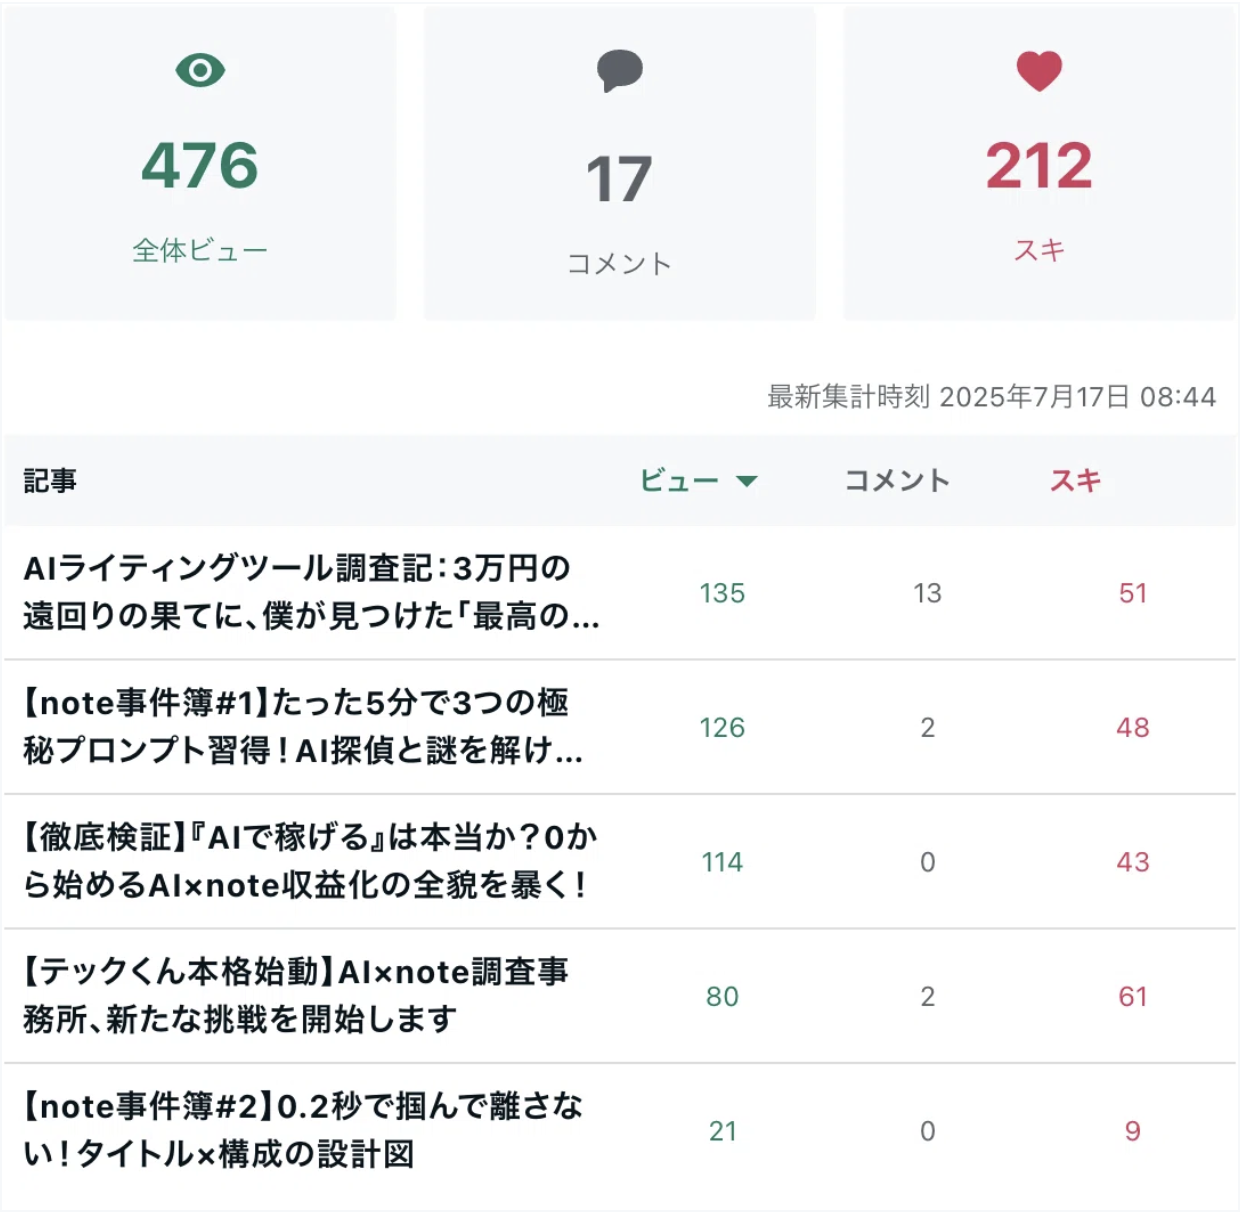Click the speech bubble comment icon
Image resolution: width=1242 pixels, height=1212 pixels.
coord(620,71)
